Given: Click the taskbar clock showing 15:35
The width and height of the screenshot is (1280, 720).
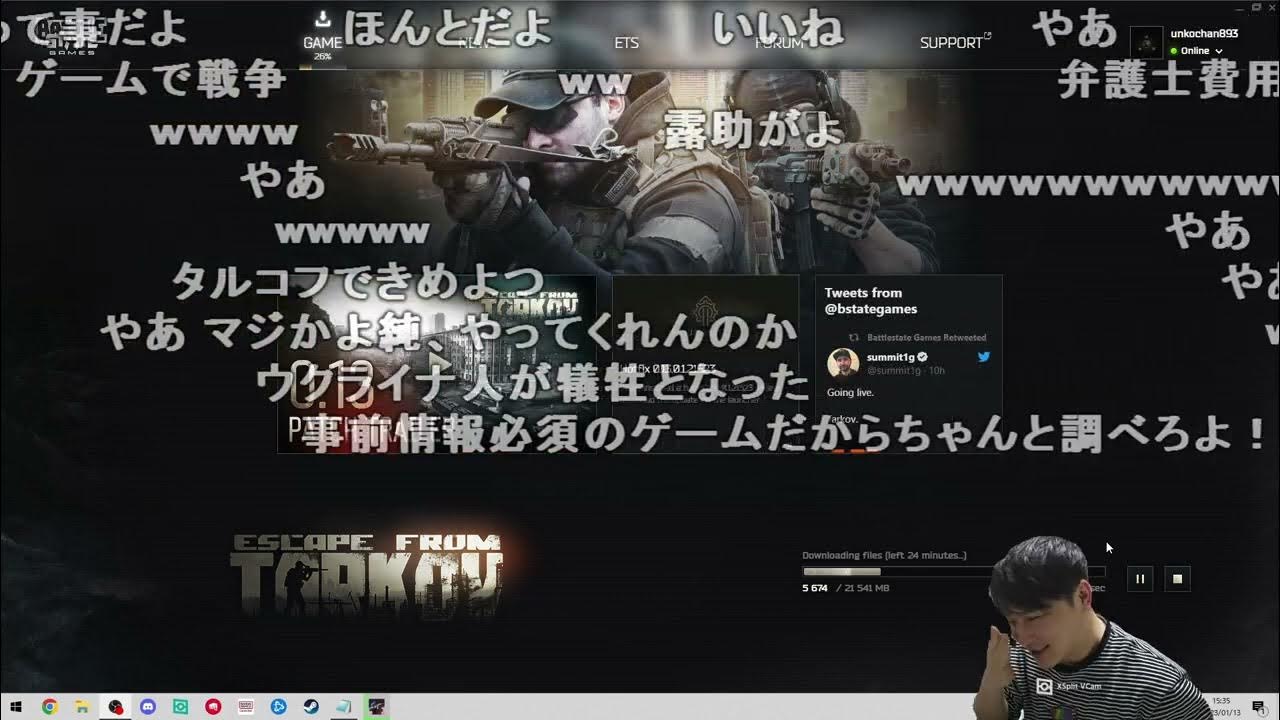Looking at the screenshot, I should [x=1223, y=707].
